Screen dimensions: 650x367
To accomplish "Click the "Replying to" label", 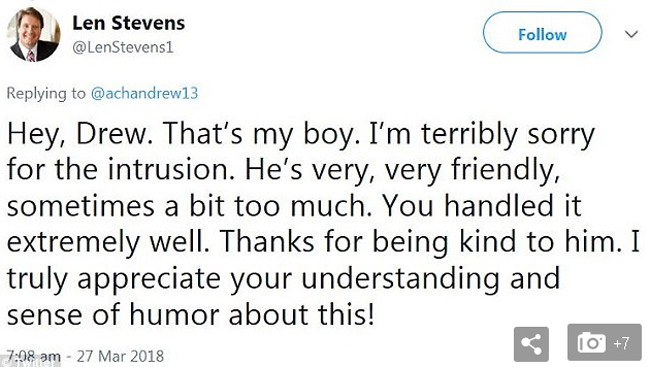I will pyautogui.click(x=46, y=93).
